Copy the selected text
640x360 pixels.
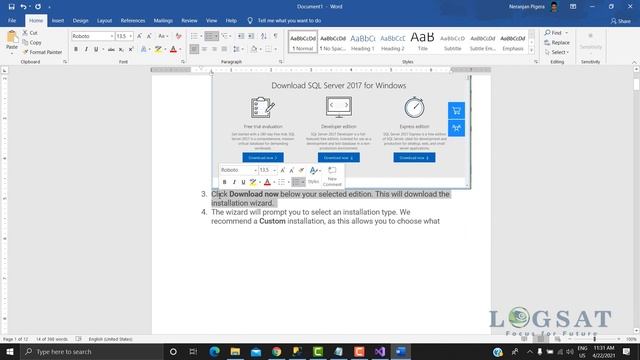pos(32,42)
